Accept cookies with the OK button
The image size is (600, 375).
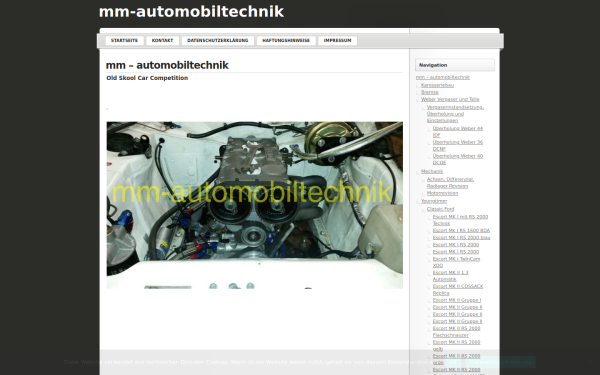pyautogui.click(x=453, y=362)
